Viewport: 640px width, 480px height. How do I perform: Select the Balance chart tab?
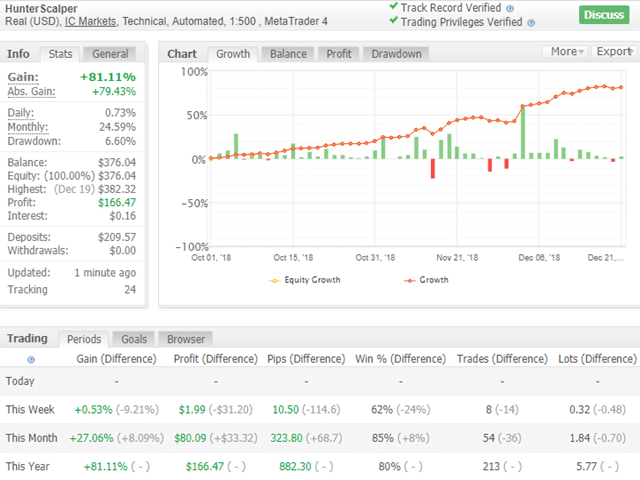click(288, 54)
